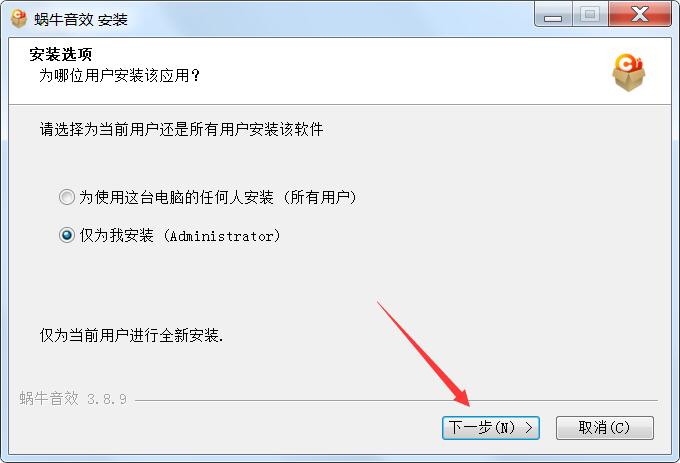680x463 pixels.
Task: Select the 所有用户 install radio button
Action: click(67, 197)
